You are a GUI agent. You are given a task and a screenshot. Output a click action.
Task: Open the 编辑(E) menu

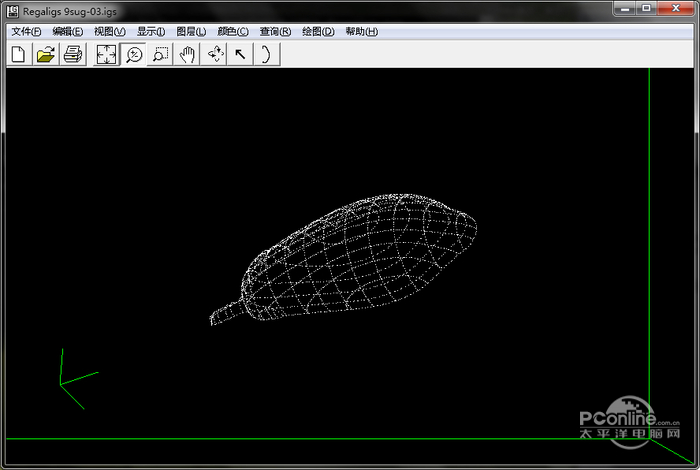[68, 31]
